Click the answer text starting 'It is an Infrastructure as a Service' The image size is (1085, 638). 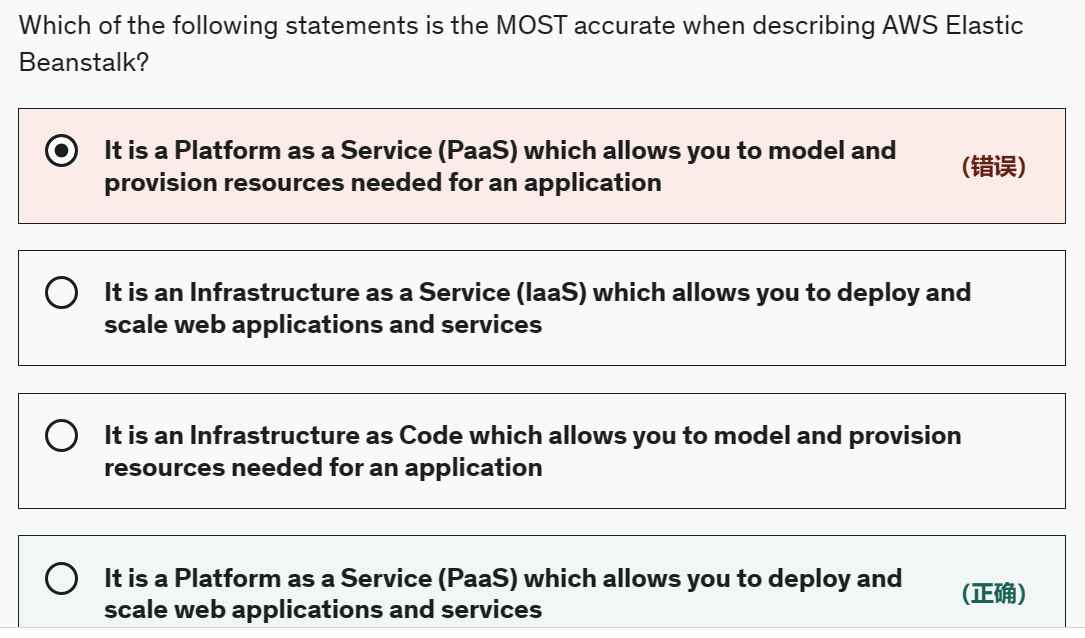coord(537,293)
